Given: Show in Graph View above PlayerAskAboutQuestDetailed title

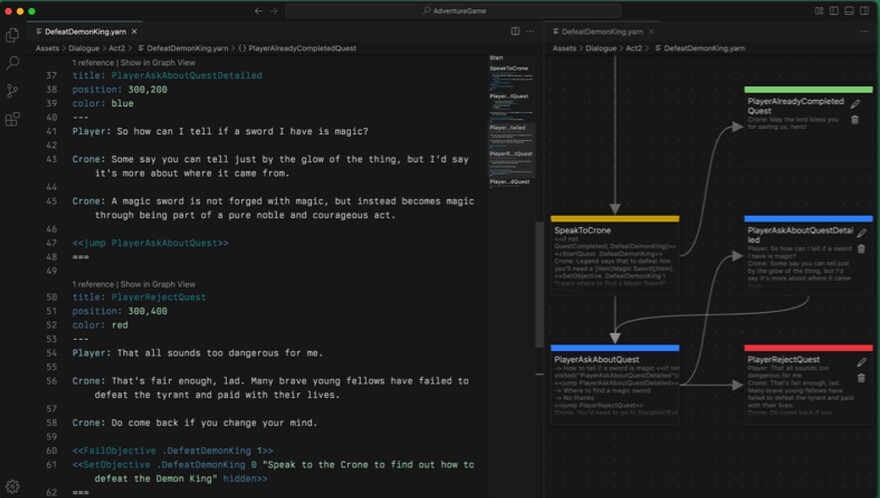Looking at the screenshot, I should click(158, 63).
